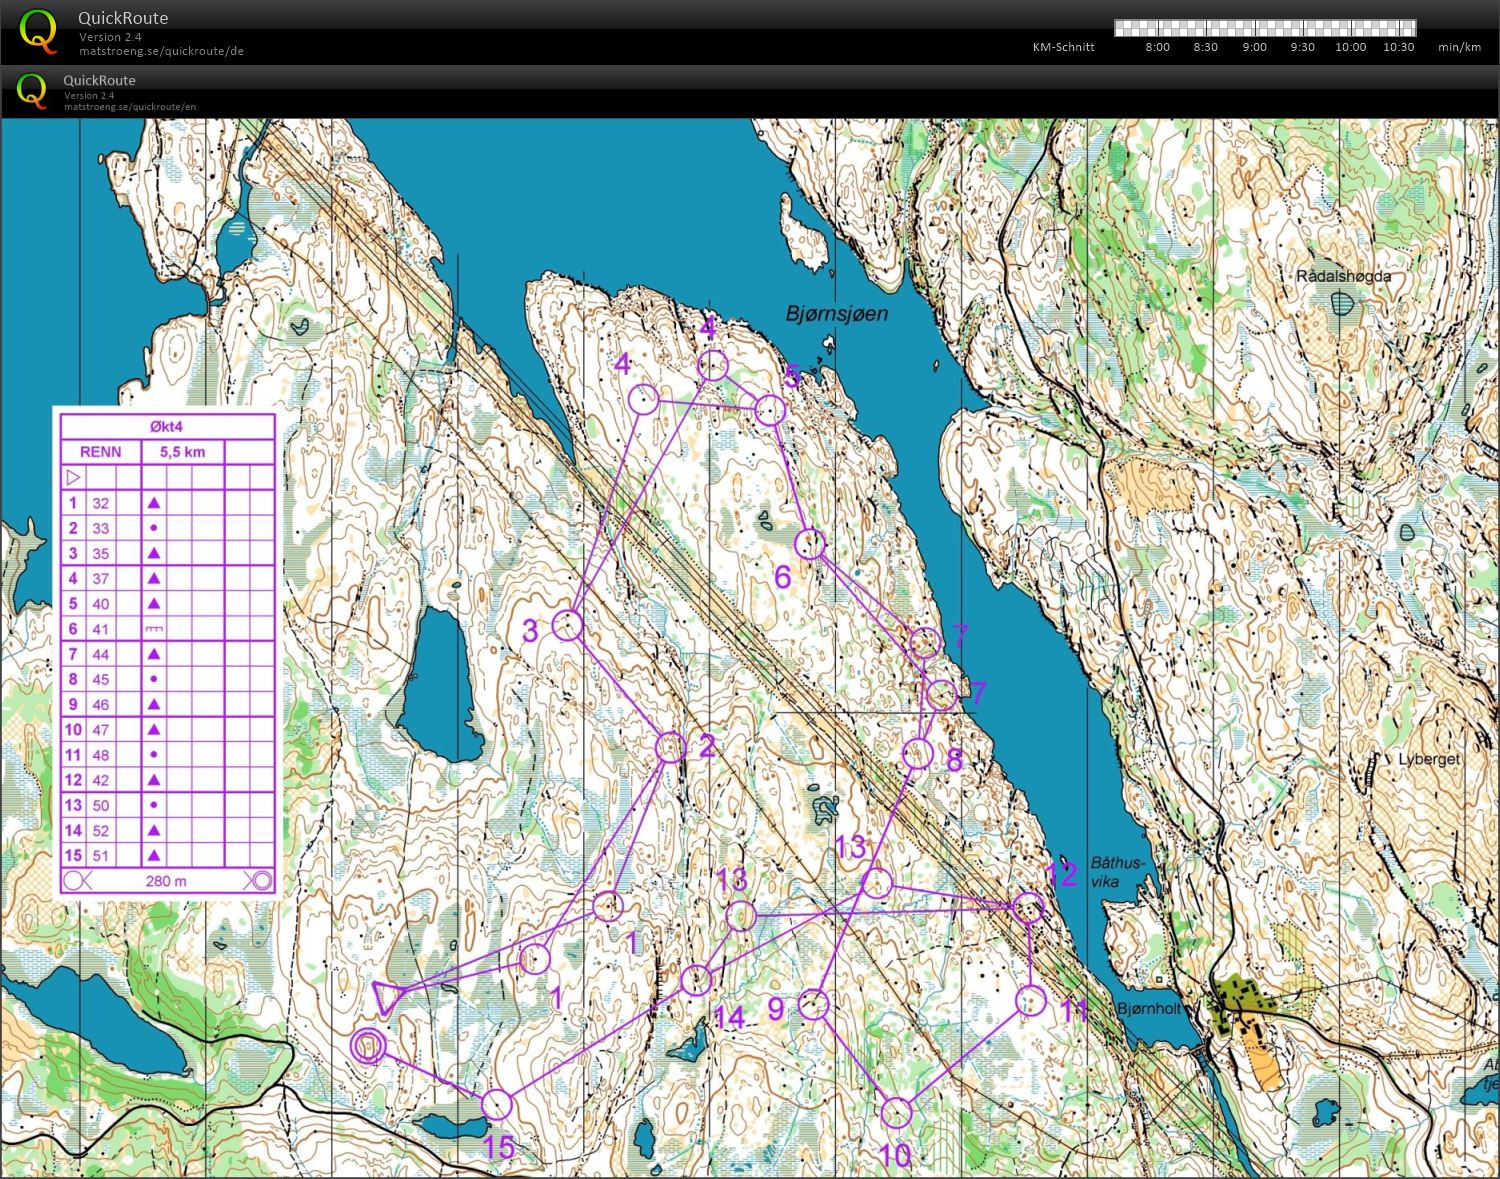Click the 9:00 mark on the pace scale

1254,47
